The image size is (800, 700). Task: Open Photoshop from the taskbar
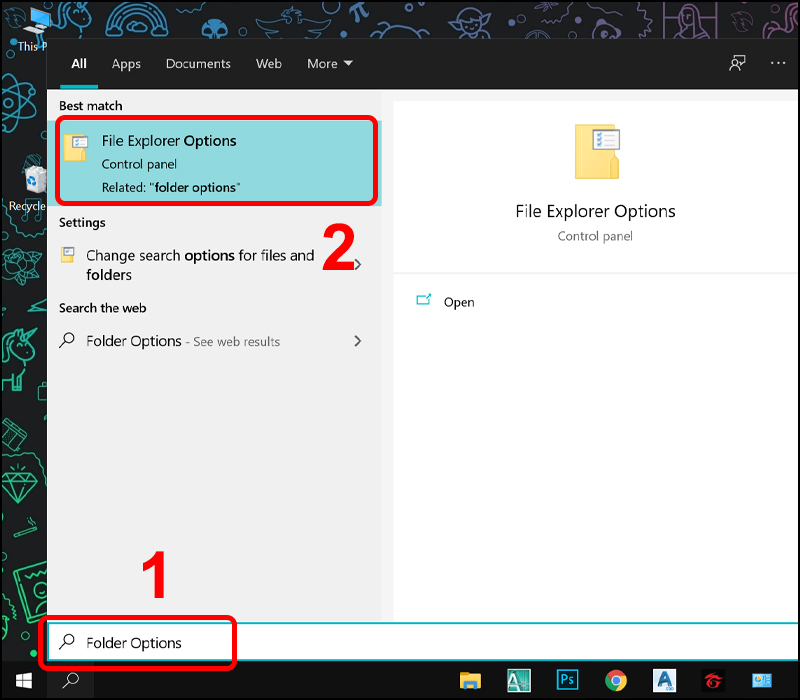[567, 680]
